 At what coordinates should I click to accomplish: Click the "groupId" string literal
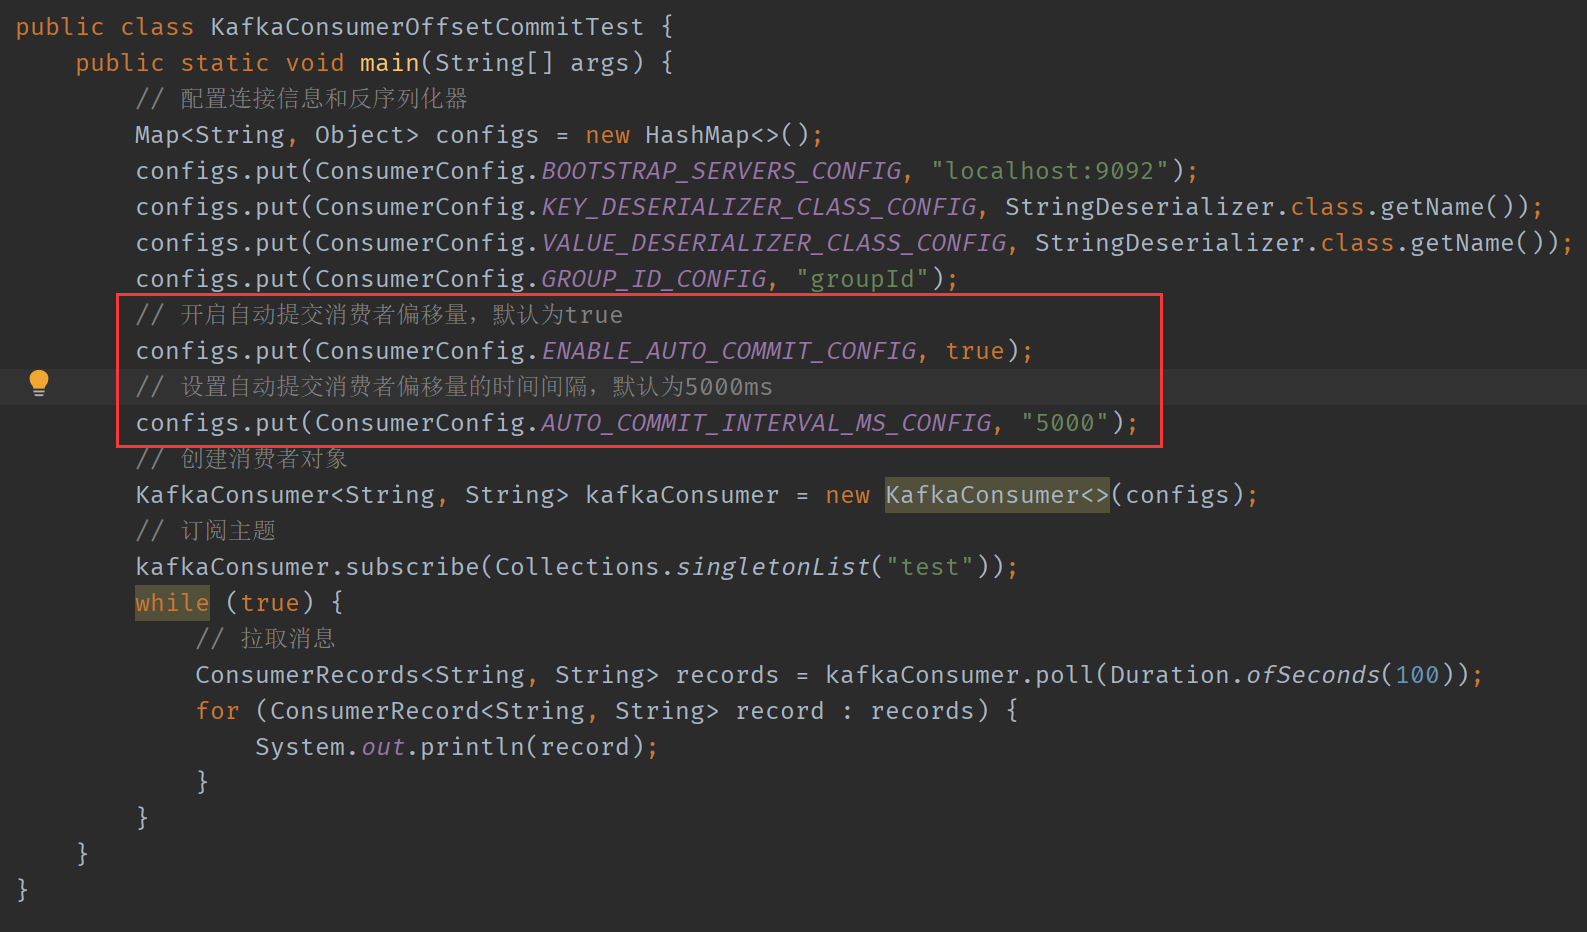[x=863, y=279]
